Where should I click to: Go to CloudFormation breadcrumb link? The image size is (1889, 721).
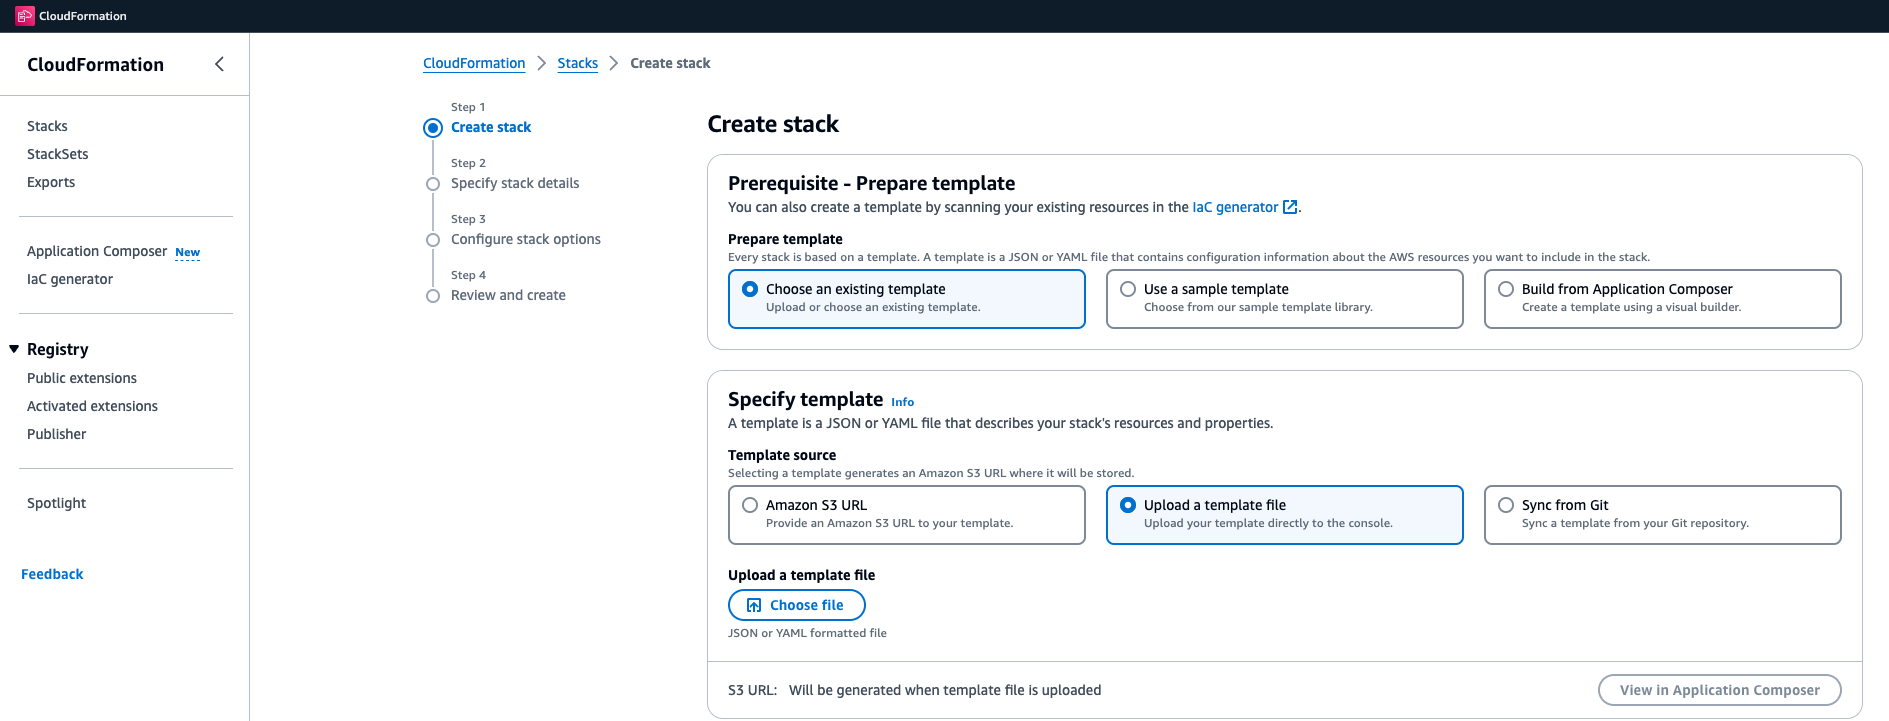pyautogui.click(x=474, y=63)
